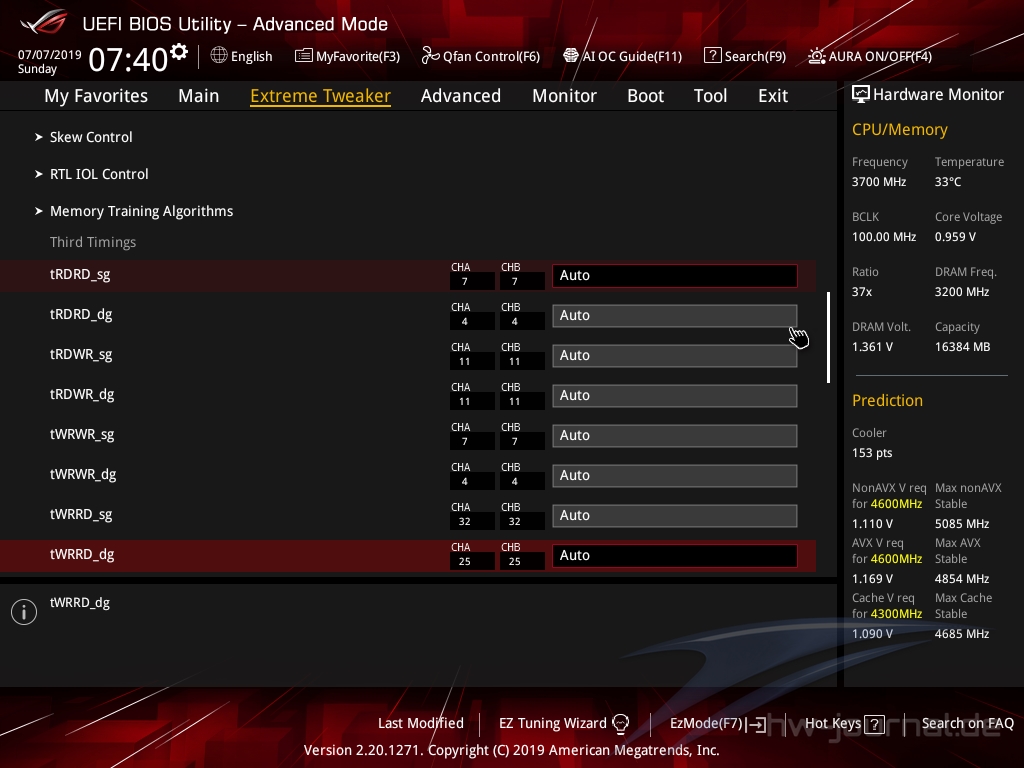Click the tRDWR_dg Auto field
This screenshot has height=768, width=1024.
pyautogui.click(x=675, y=395)
